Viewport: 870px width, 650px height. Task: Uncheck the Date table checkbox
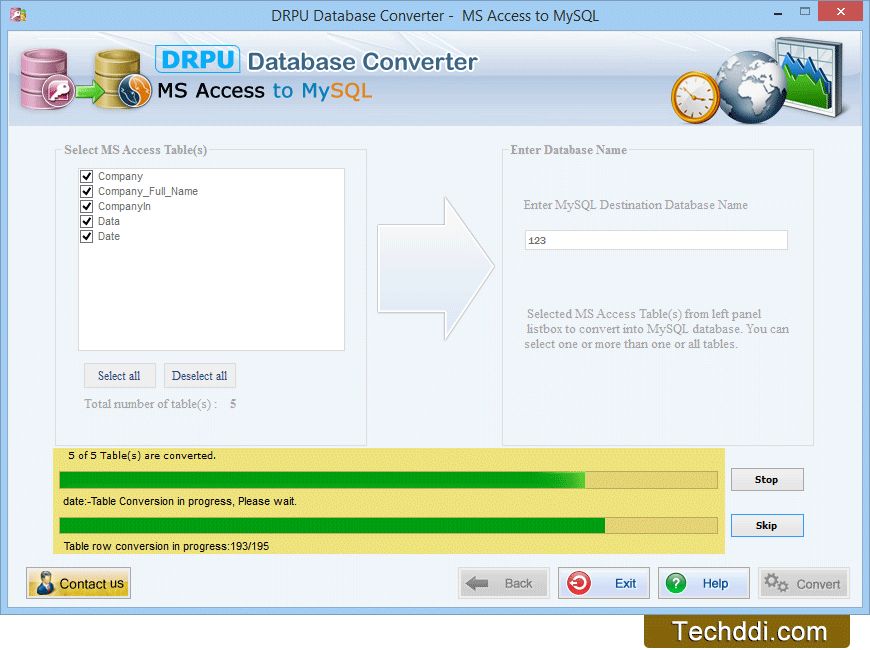click(x=87, y=237)
